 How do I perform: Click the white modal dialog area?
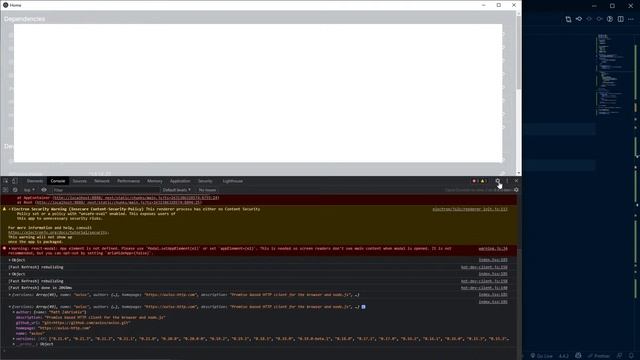tap(258, 93)
